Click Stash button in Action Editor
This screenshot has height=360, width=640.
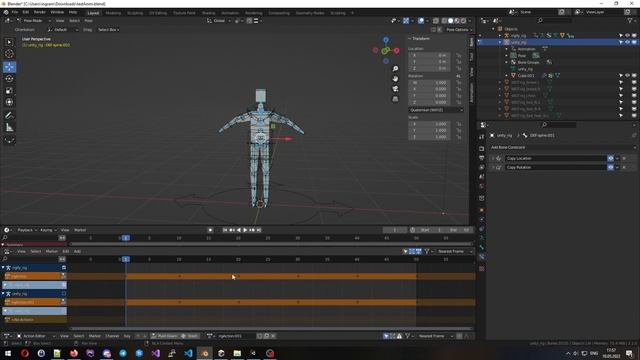click(x=189, y=336)
